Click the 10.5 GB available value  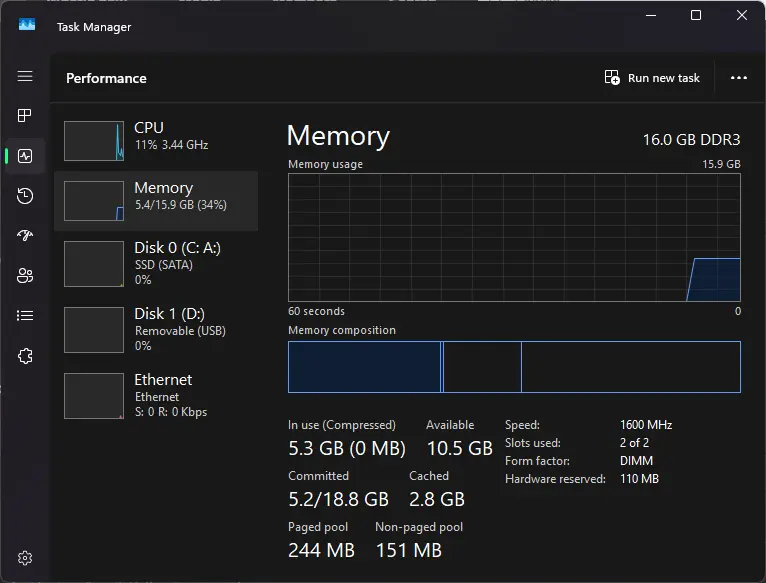pyautogui.click(x=460, y=448)
